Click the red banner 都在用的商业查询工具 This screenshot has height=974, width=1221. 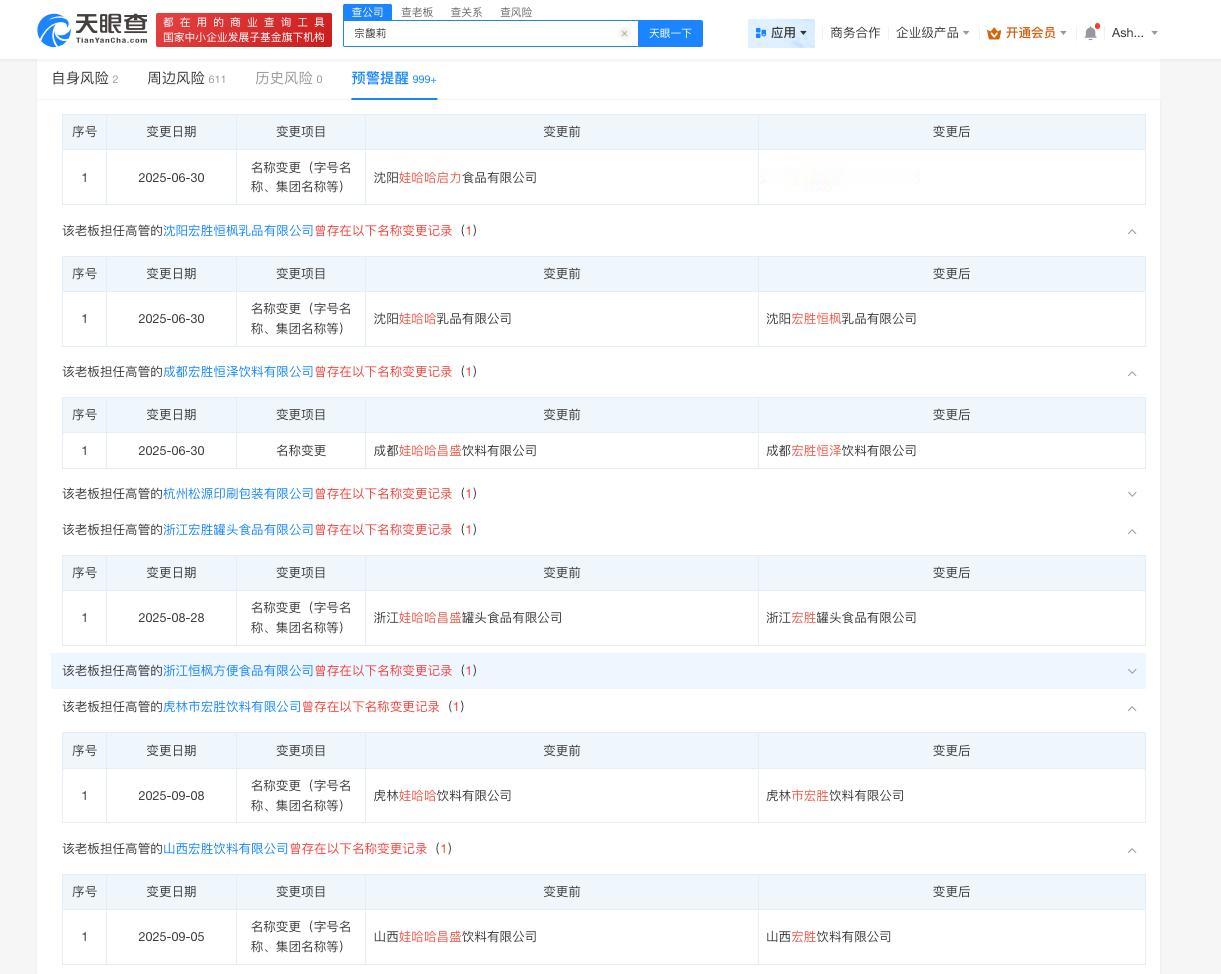coord(244,30)
